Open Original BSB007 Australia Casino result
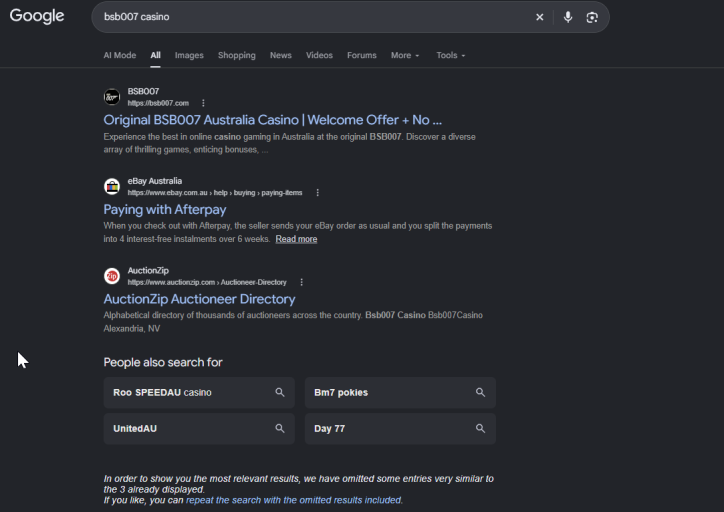This screenshot has width=724, height=512. [272, 120]
